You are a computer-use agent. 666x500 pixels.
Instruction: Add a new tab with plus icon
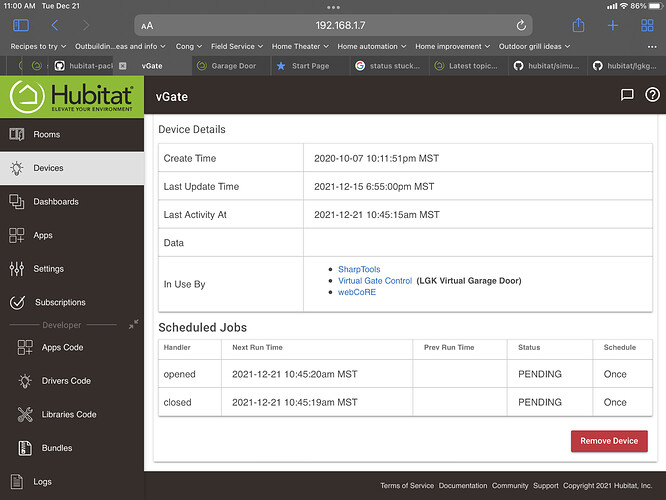[x=612, y=25]
